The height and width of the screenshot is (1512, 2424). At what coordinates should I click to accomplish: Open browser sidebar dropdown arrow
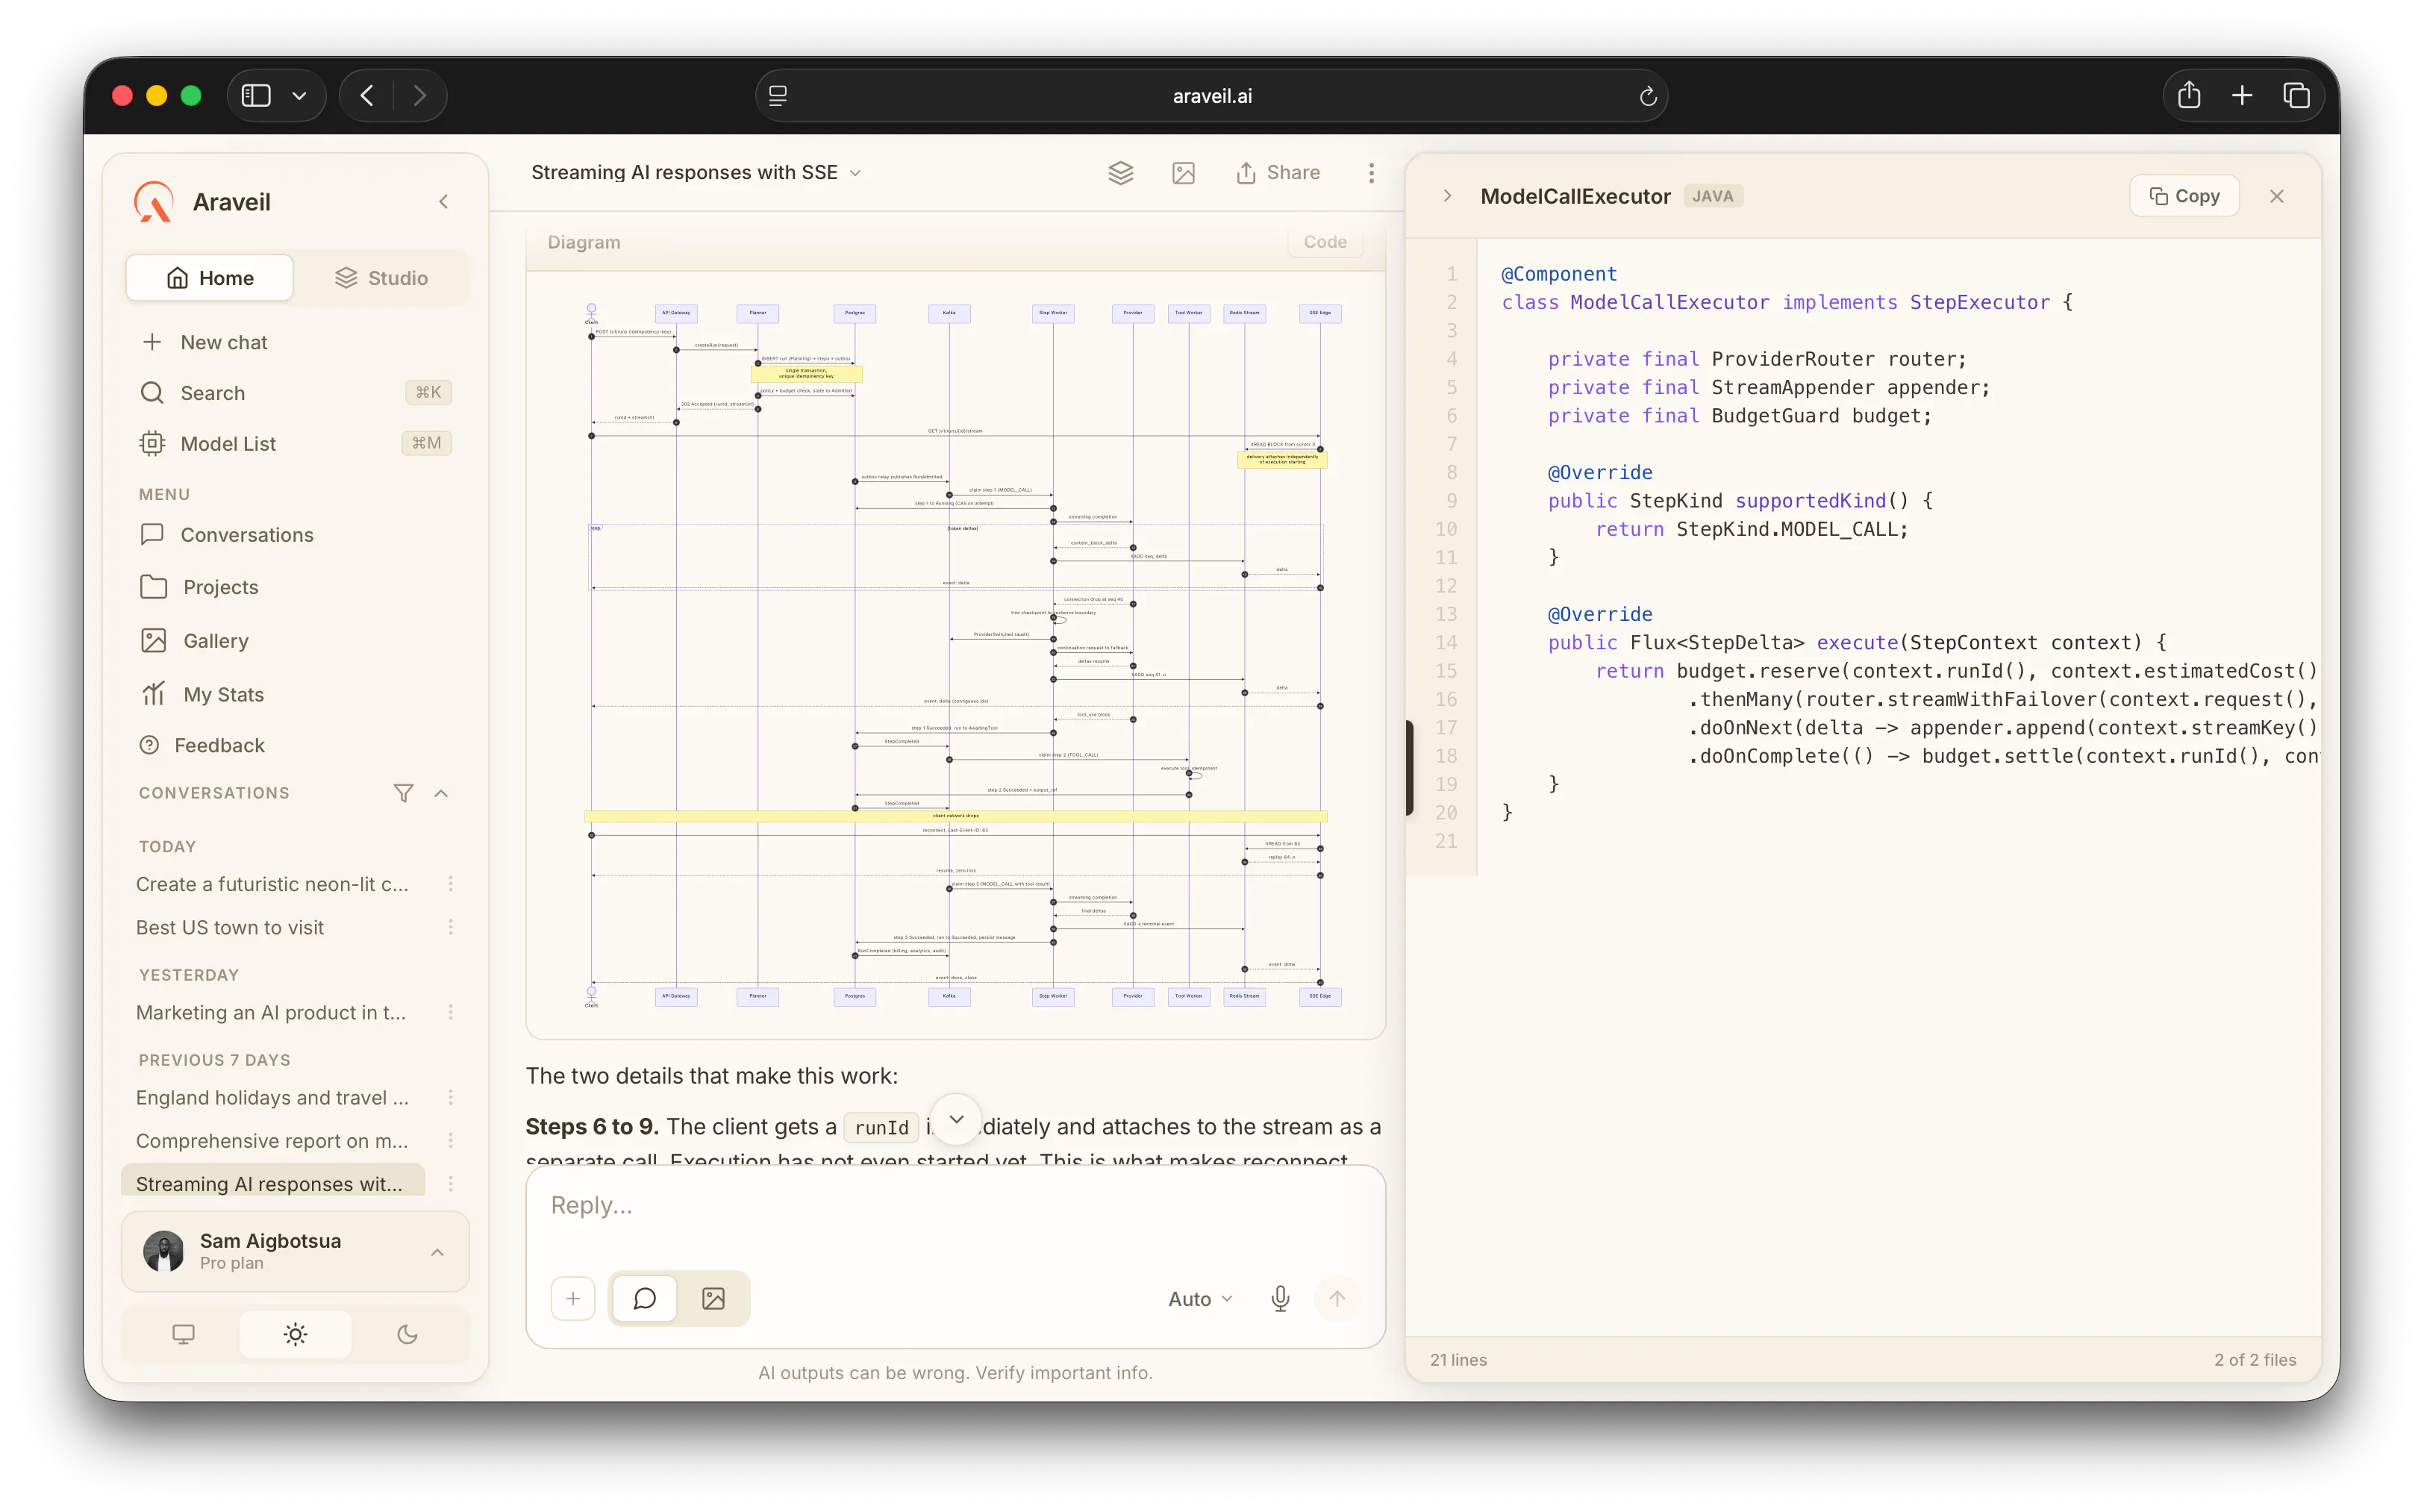299,95
